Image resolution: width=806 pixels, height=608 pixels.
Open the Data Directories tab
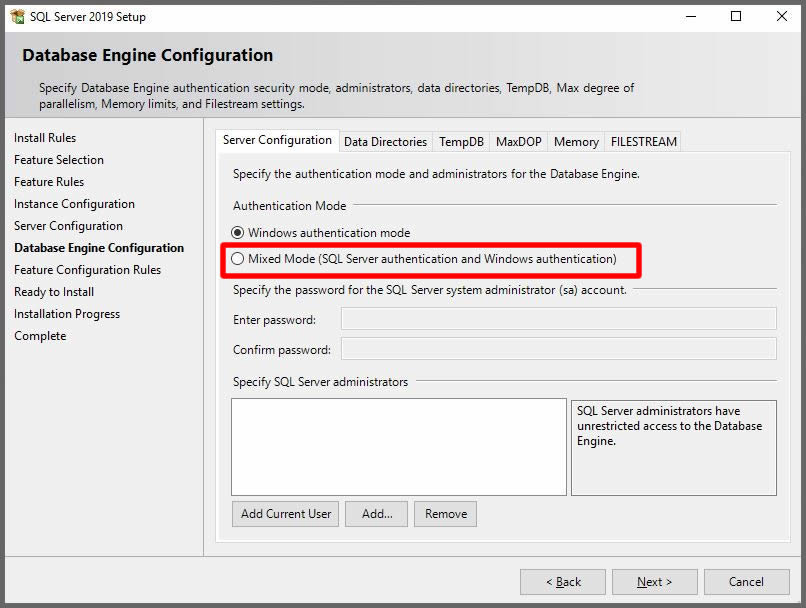coord(385,142)
